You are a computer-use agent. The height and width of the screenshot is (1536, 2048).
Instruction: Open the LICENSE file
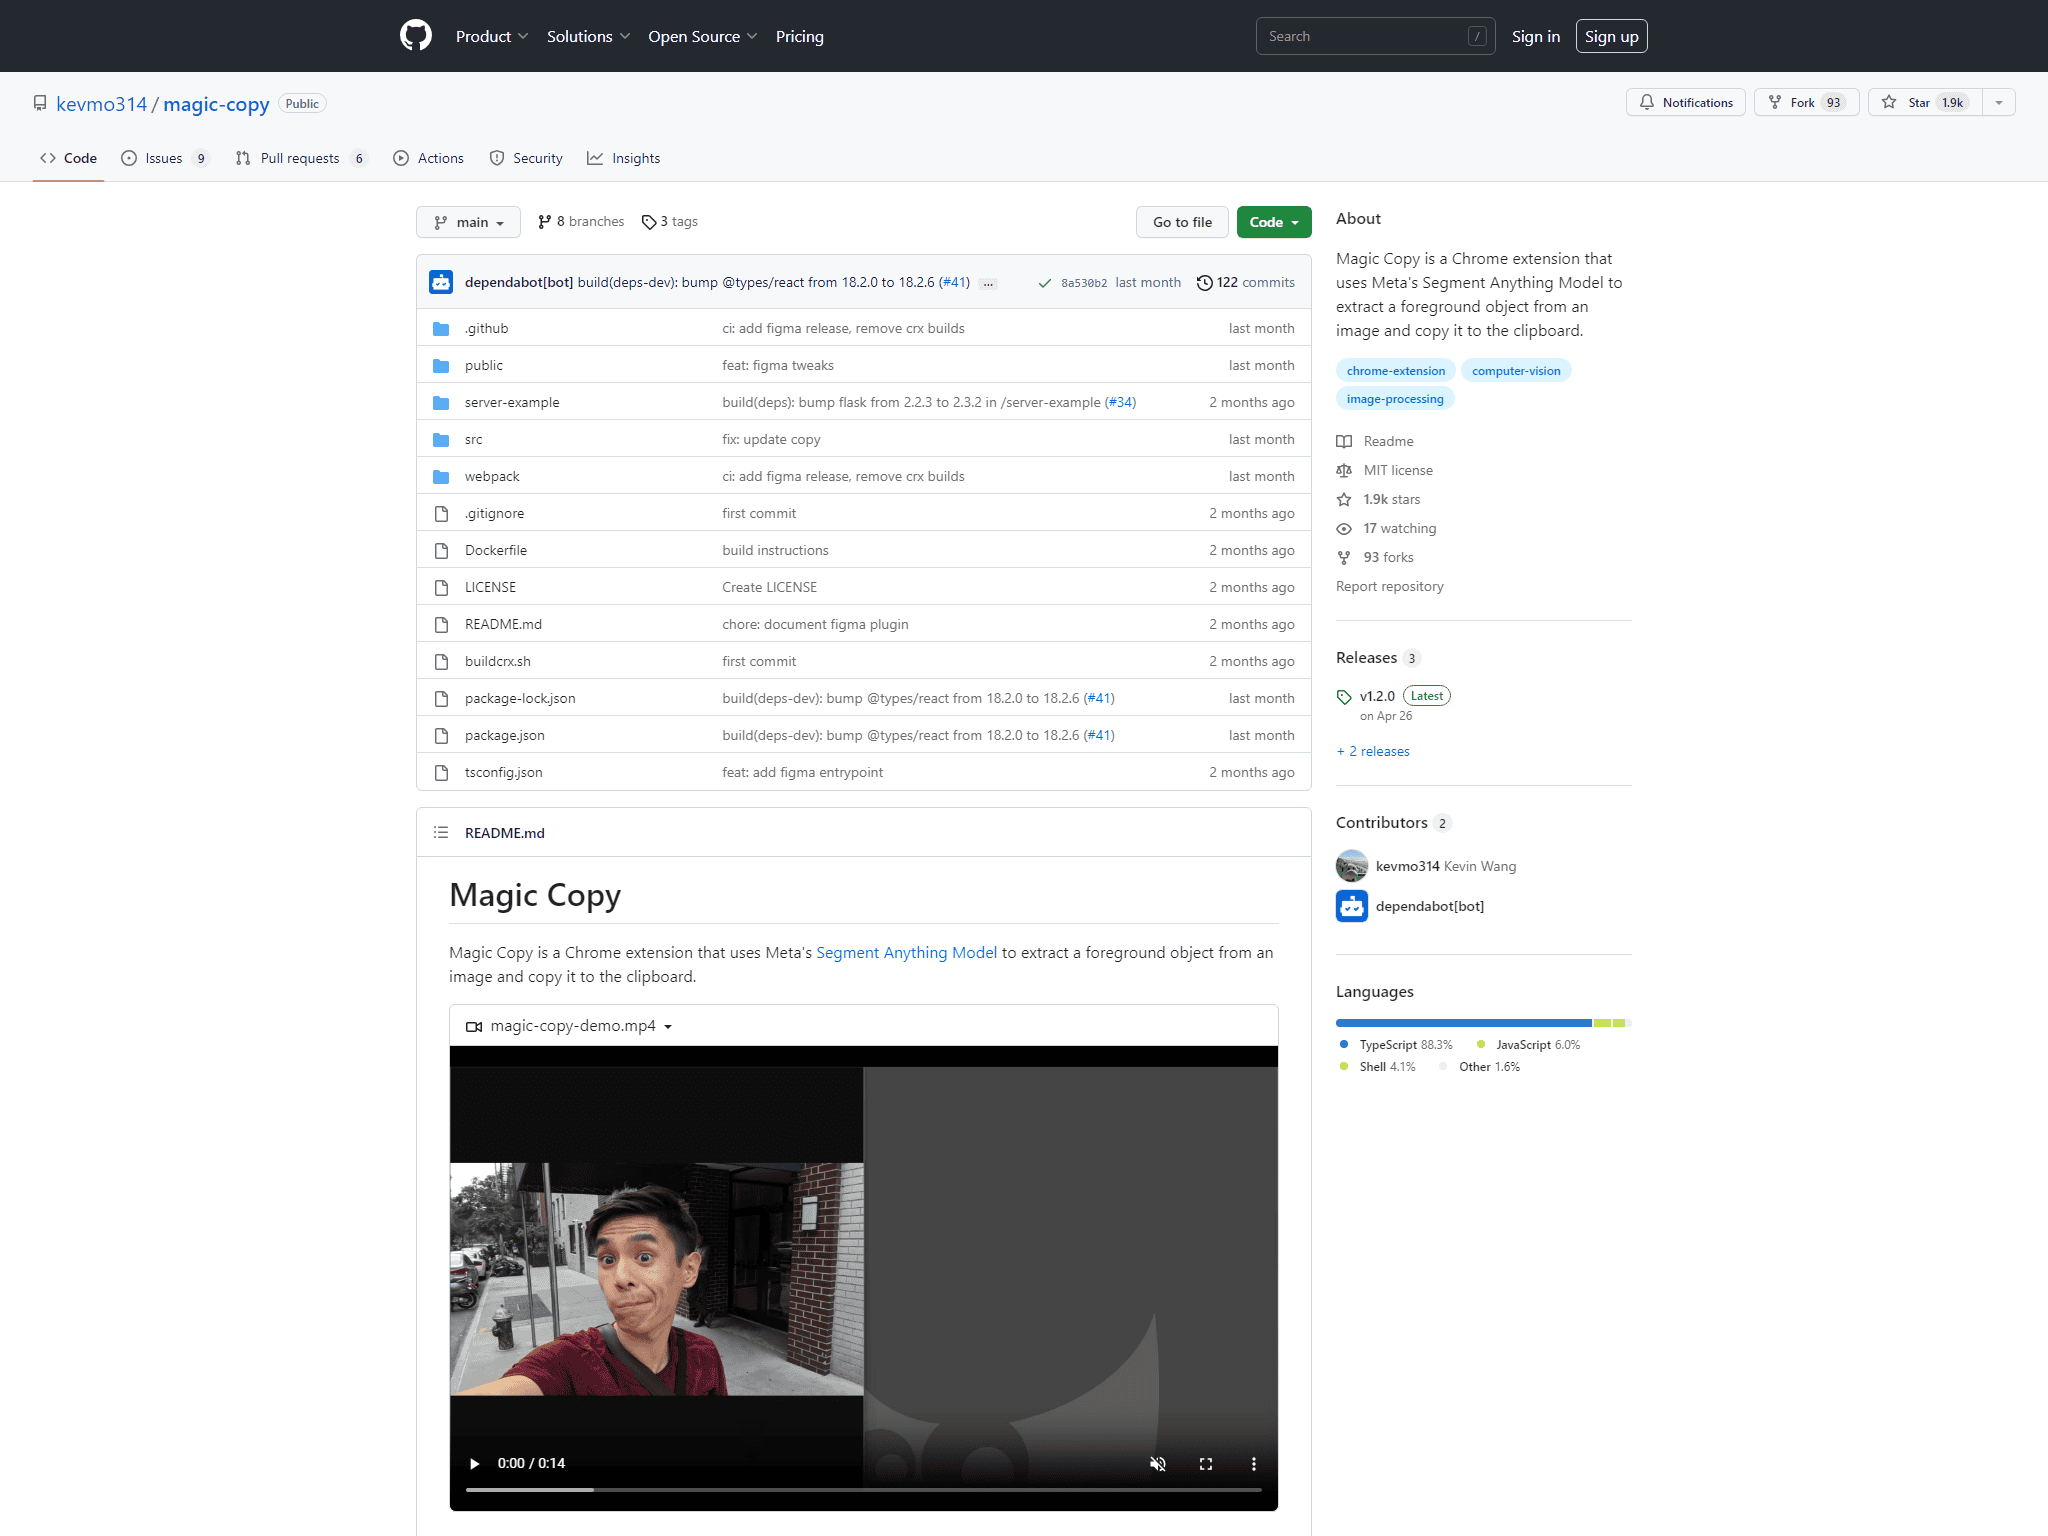[x=490, y=587]
